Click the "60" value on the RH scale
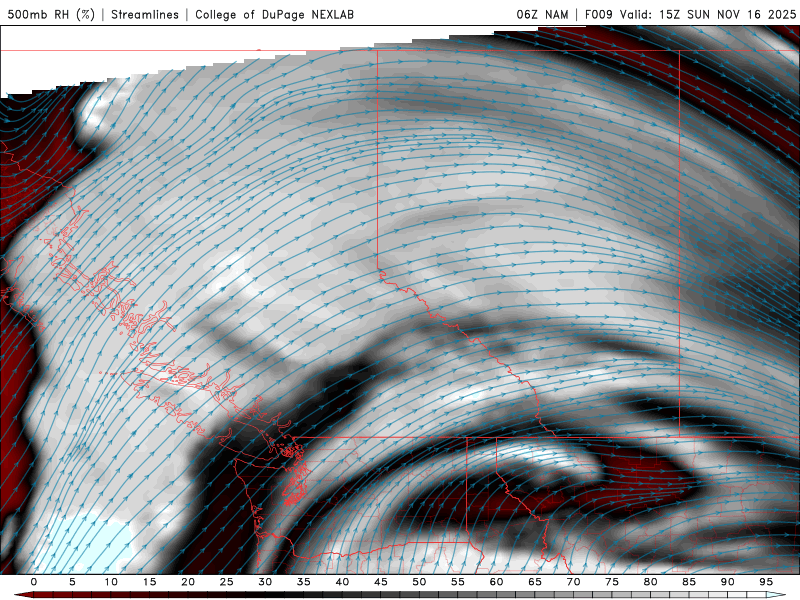 (496, 582)
